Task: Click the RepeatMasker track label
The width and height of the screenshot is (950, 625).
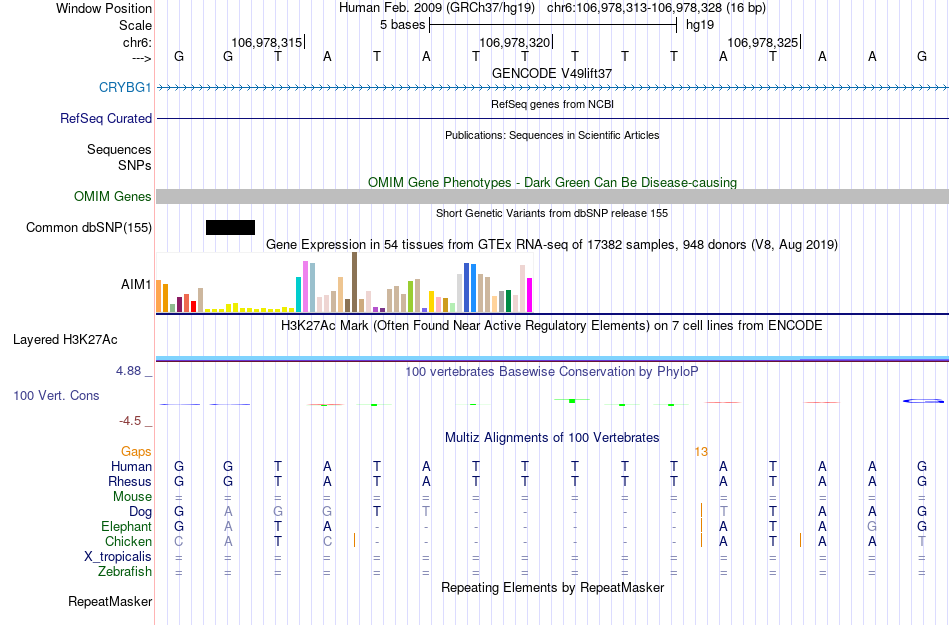Action: tap(110, 601)
